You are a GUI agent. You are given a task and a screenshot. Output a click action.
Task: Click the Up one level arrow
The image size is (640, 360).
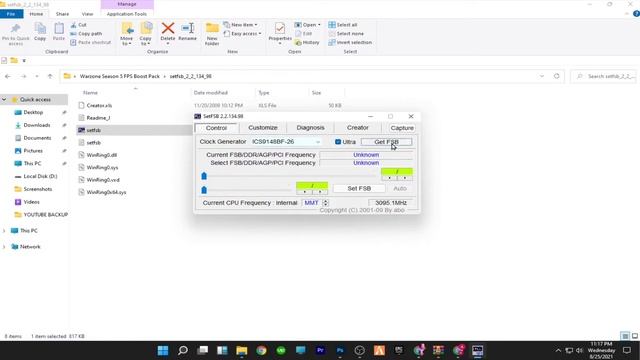click(50, 76)
